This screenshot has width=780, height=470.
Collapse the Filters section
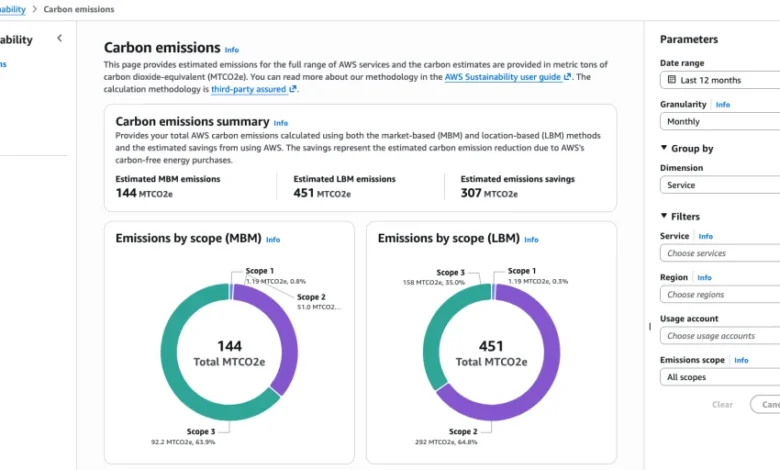tap(664, 216)
